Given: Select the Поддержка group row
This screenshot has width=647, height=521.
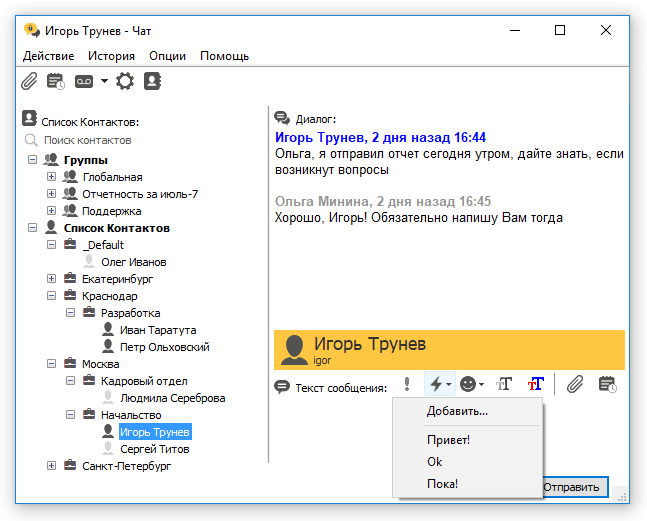Looking at the screenshot, I should click(x=111, y=211).
